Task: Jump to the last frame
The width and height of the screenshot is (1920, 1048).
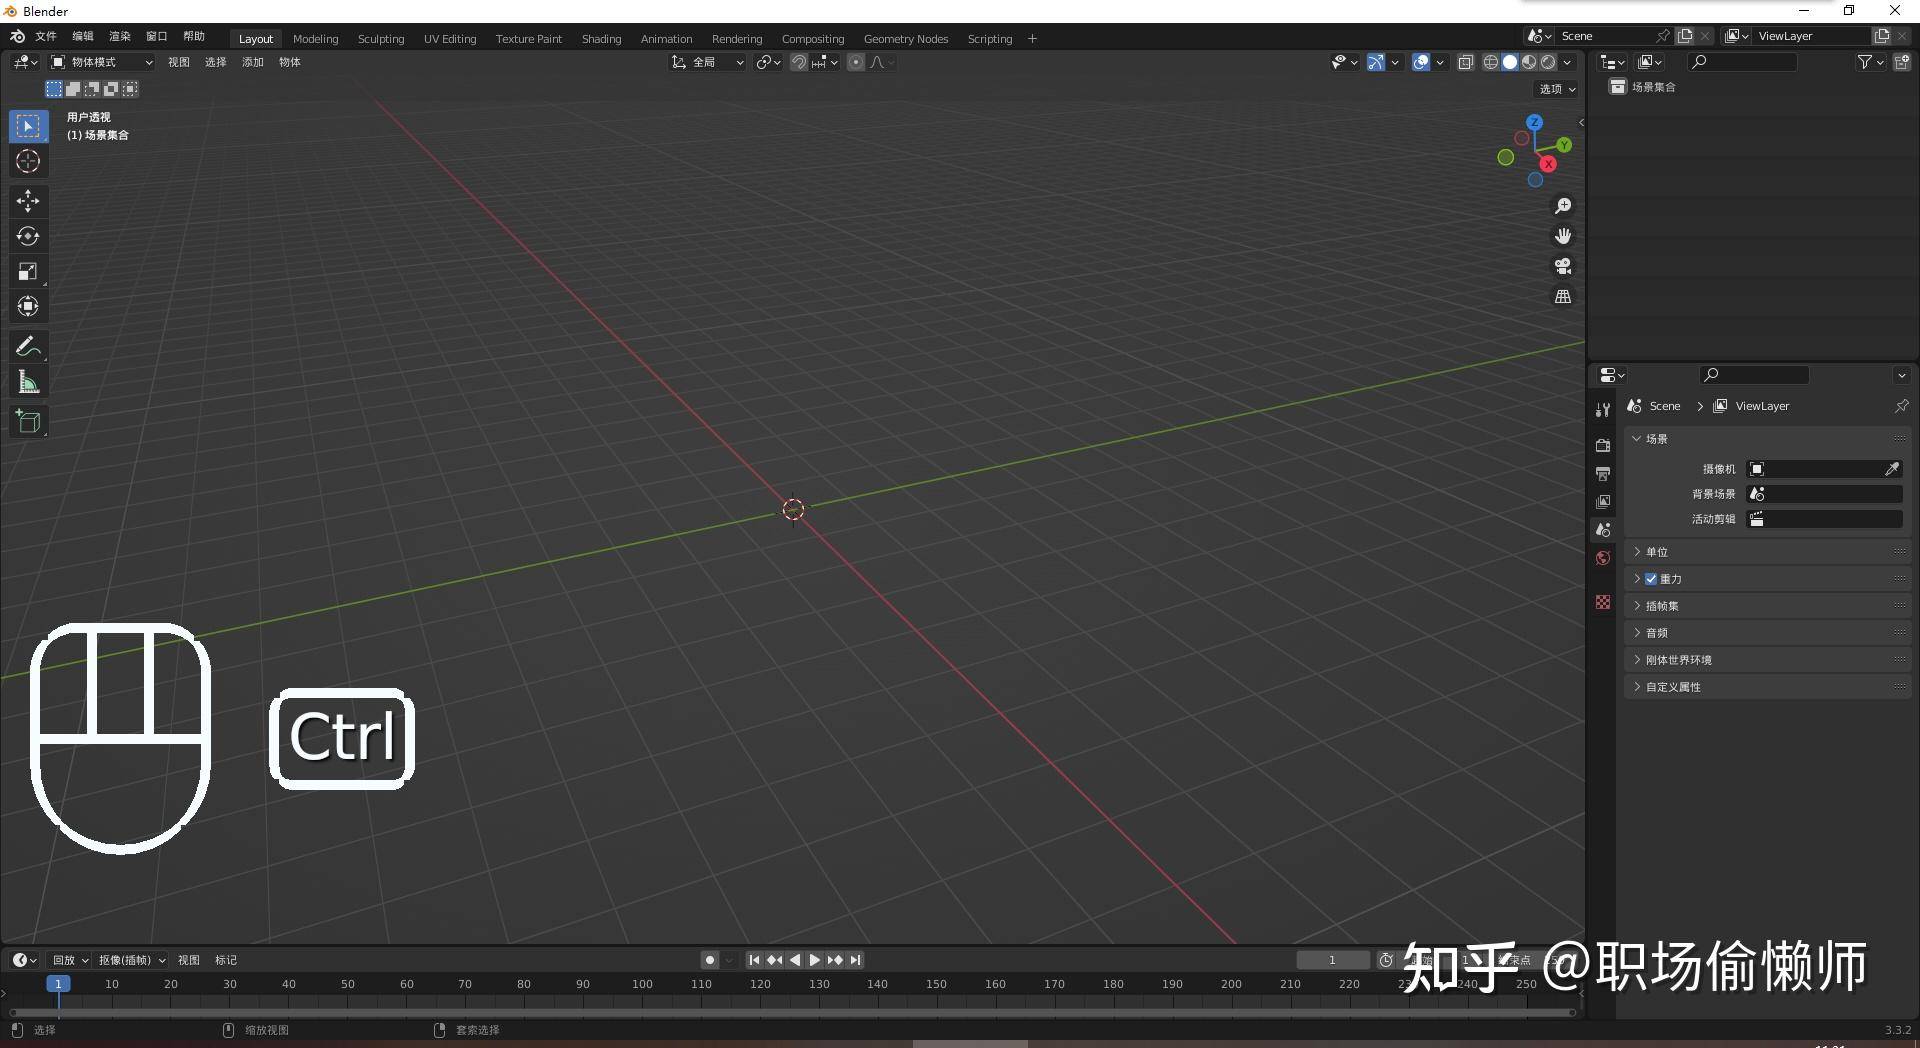Action: (x=856, y=960)
